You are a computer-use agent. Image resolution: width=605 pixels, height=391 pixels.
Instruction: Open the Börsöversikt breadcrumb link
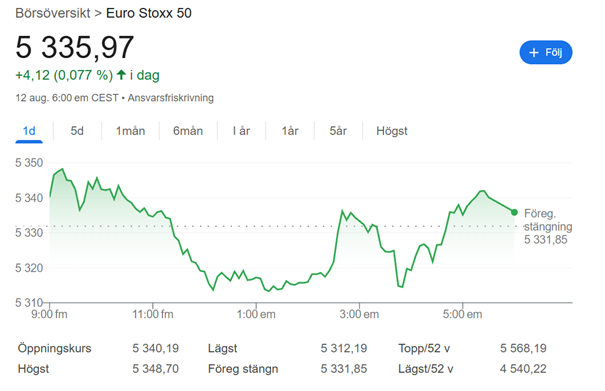52,13
